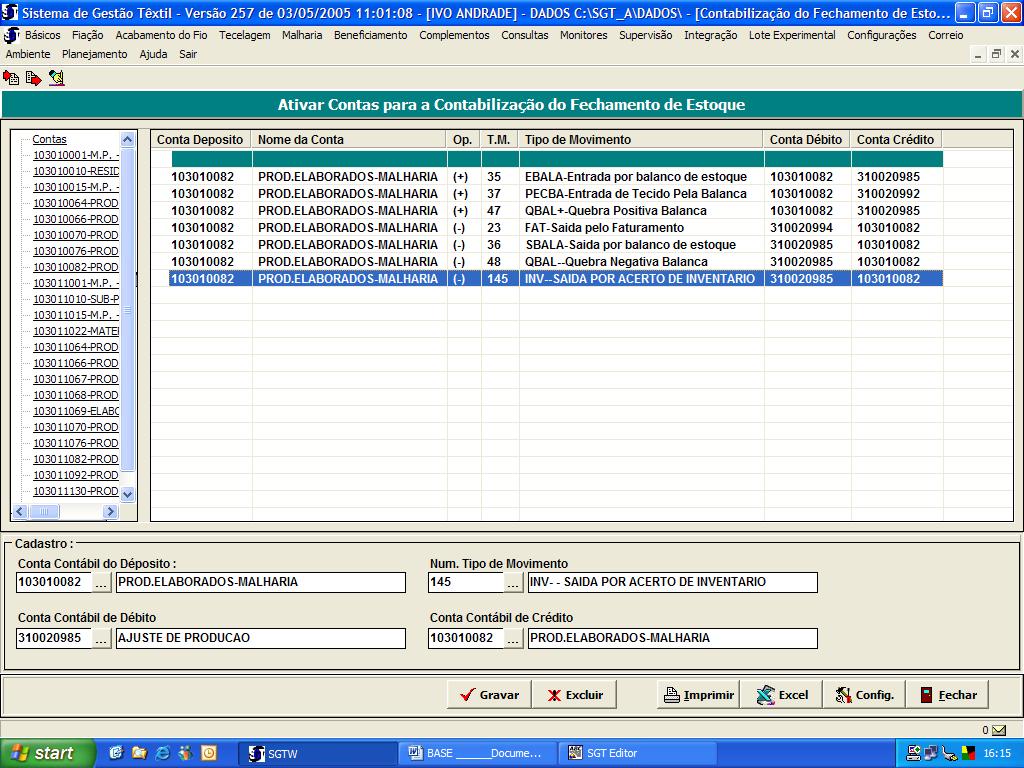Click the Fechar close form button
This screenshot has height=768, width=1024.
point(948,695)
